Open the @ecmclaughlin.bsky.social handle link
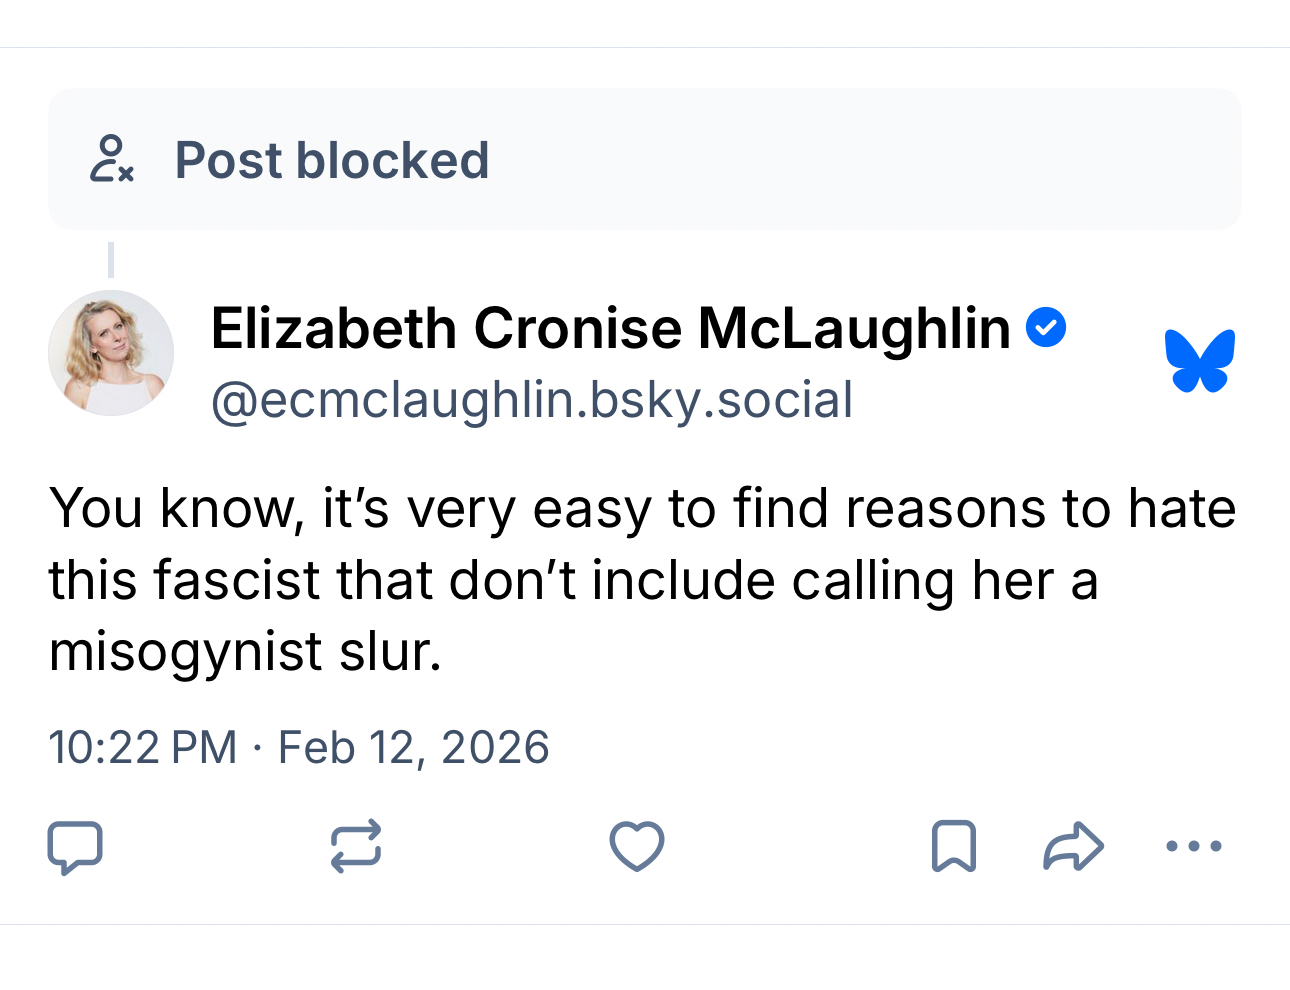This screenshot has height=990, width=1290. click(531, 400)
